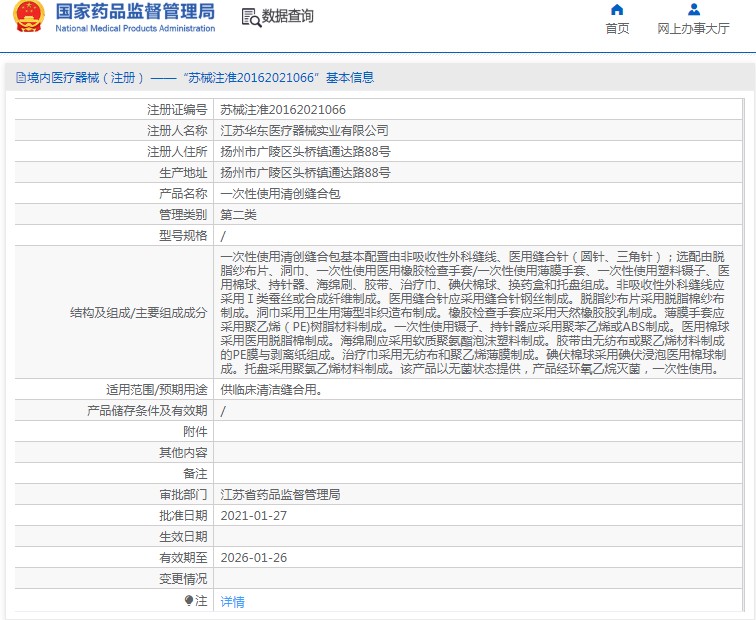
Task: Click the 附件 row label
Action: [195, 431]
